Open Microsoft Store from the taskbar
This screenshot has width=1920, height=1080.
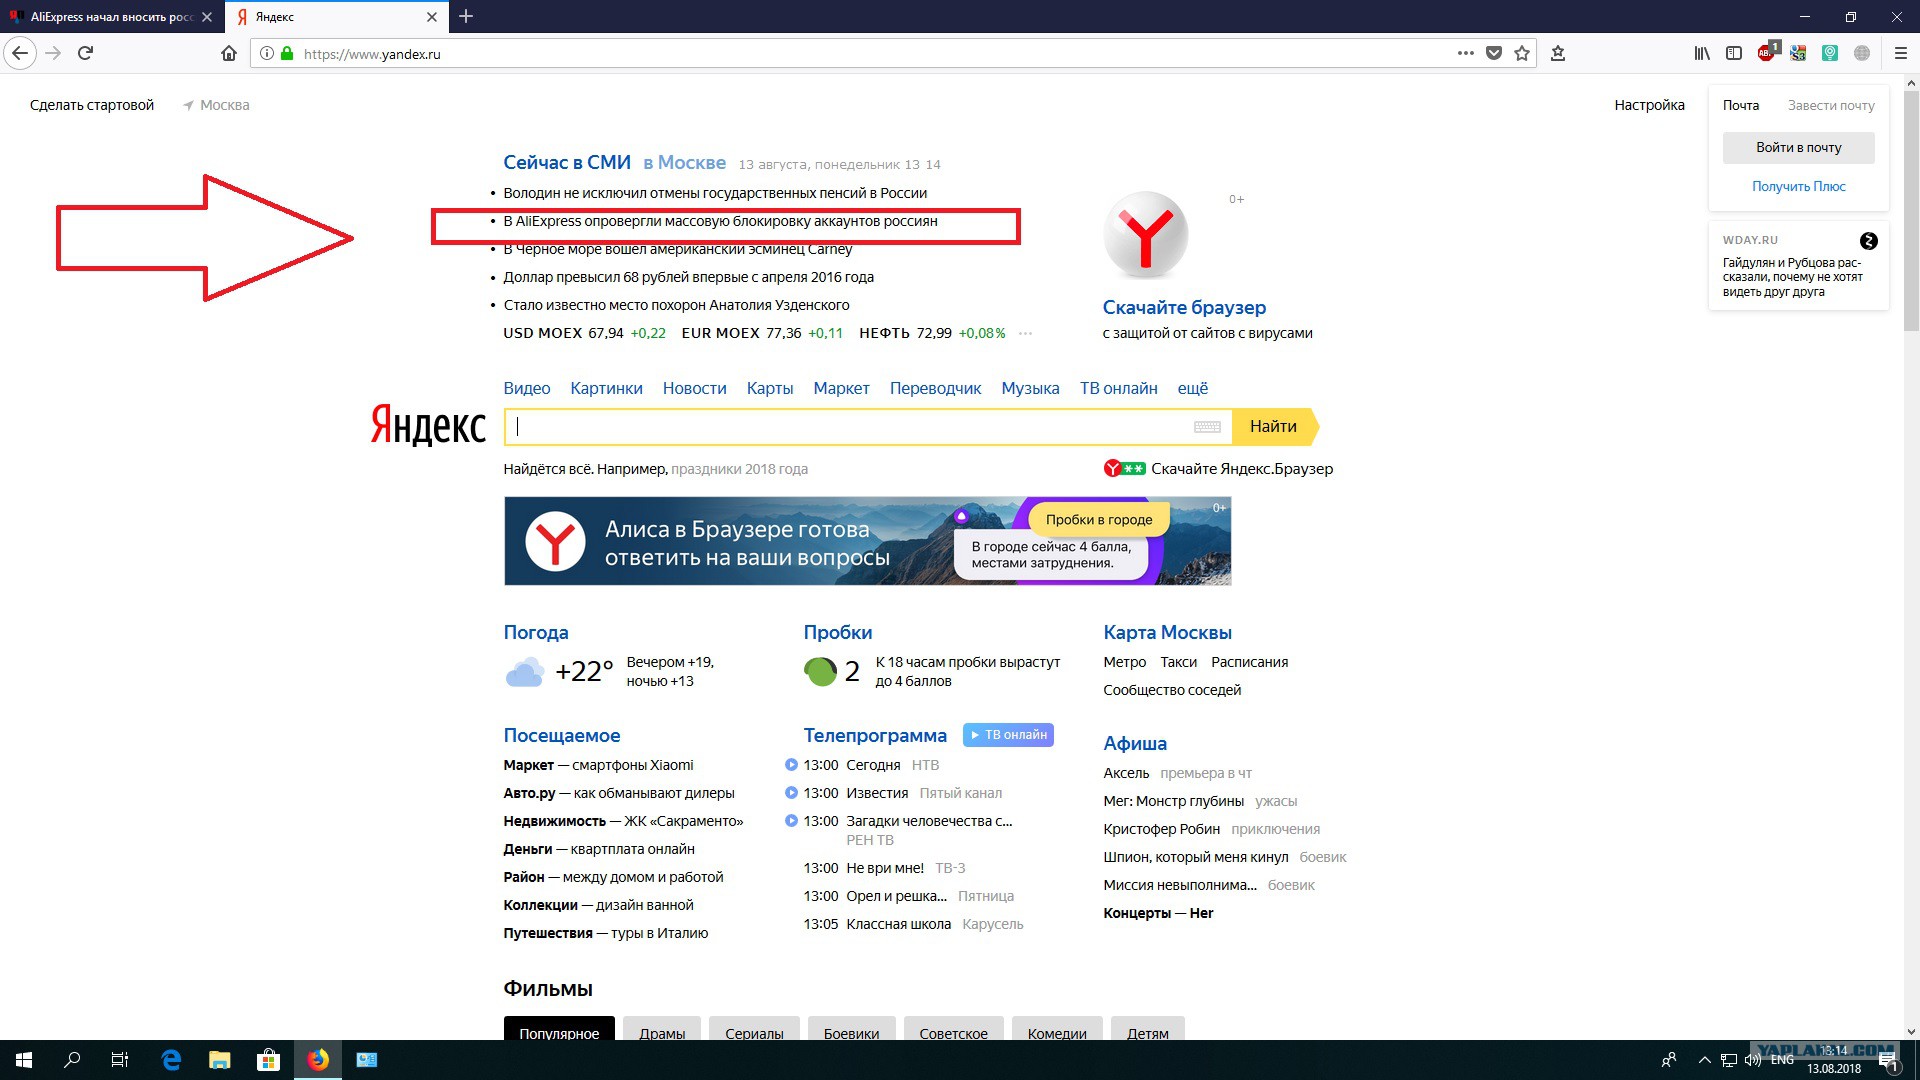coord(268,1060)
